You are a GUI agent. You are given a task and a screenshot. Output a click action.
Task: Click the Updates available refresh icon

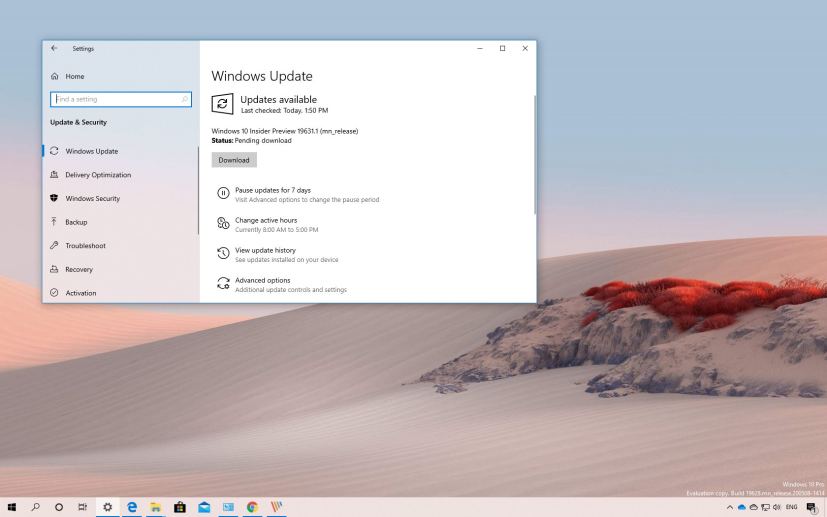pyautogui.click(x=222, y=104)
